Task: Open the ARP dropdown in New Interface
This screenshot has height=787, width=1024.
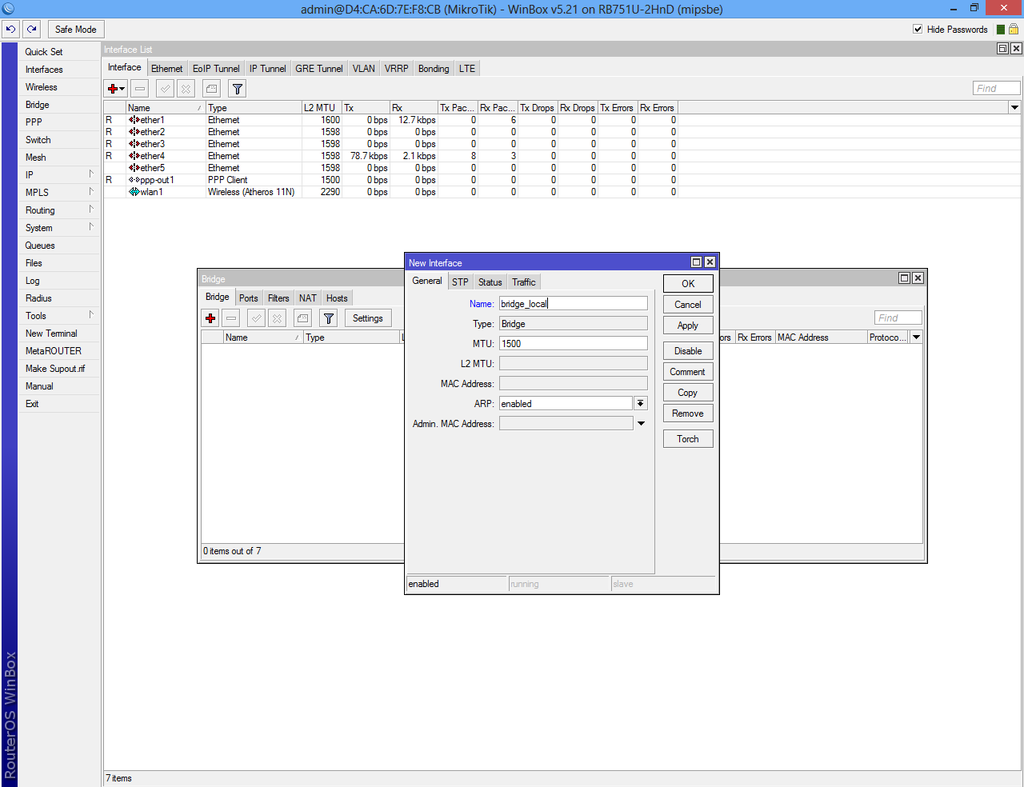Action: (639, 403)
